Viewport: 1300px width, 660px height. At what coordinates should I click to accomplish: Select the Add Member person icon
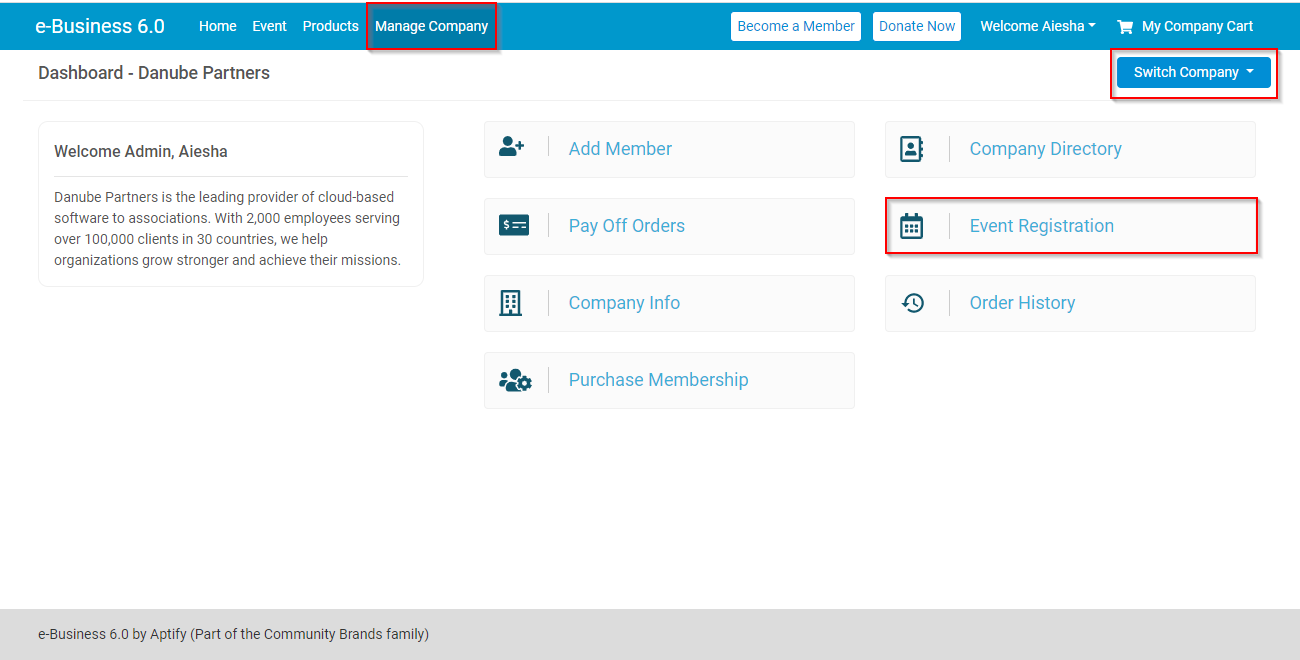(x=513, y=146)
